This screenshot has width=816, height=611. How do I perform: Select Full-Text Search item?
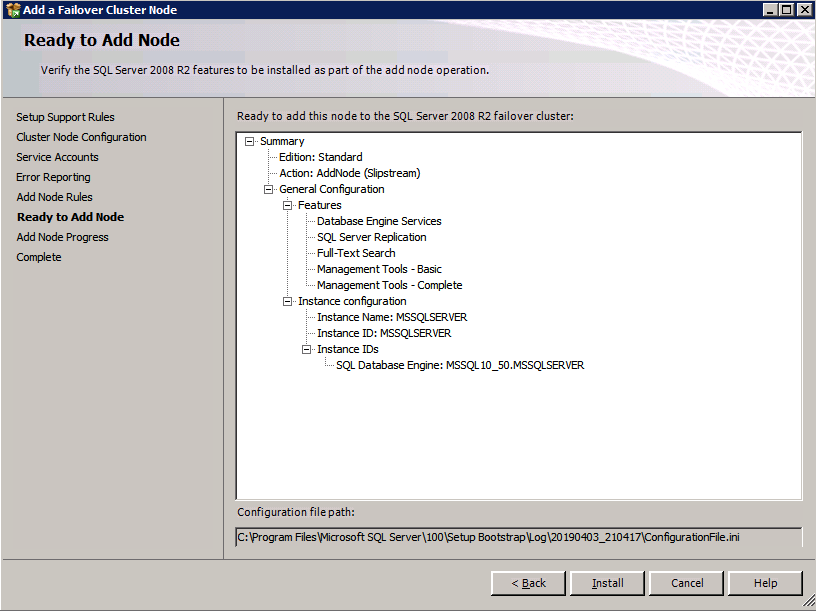pos(356,253)
